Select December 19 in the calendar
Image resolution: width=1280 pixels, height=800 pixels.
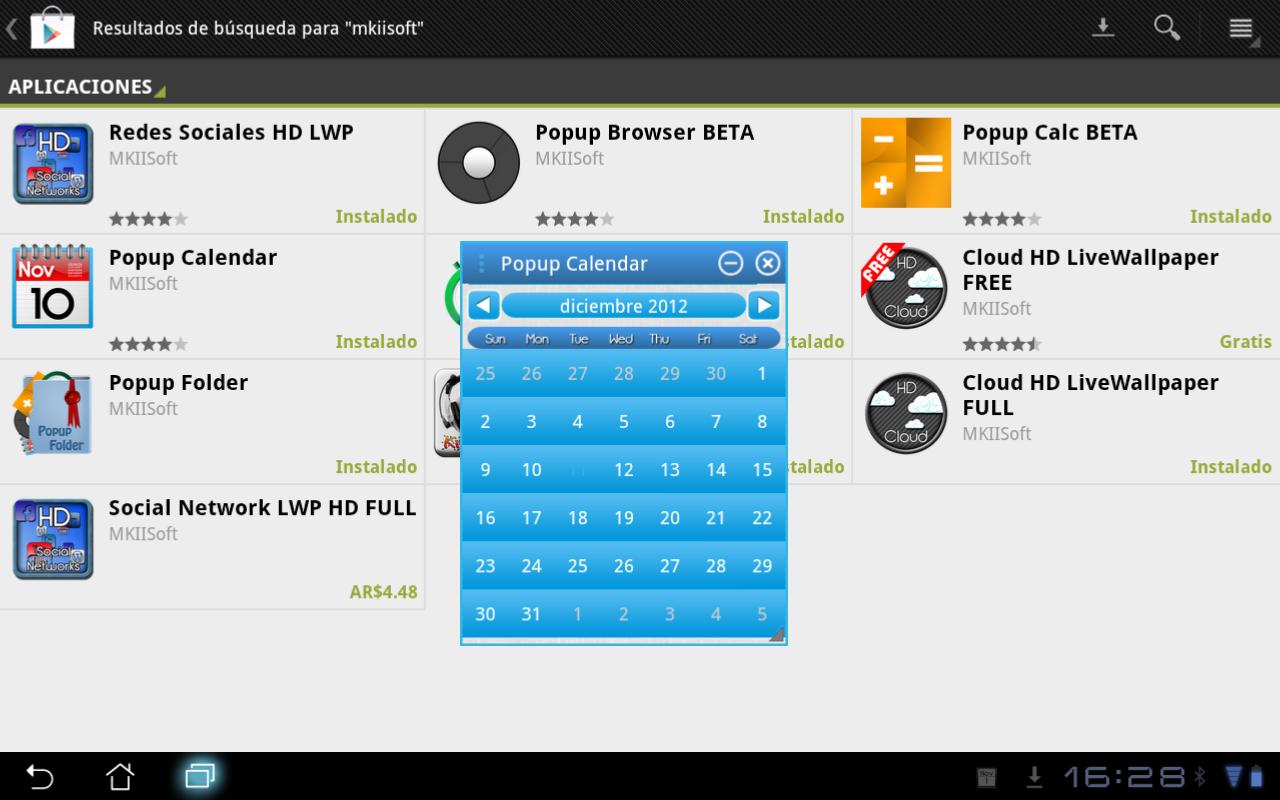pos(624,518)
